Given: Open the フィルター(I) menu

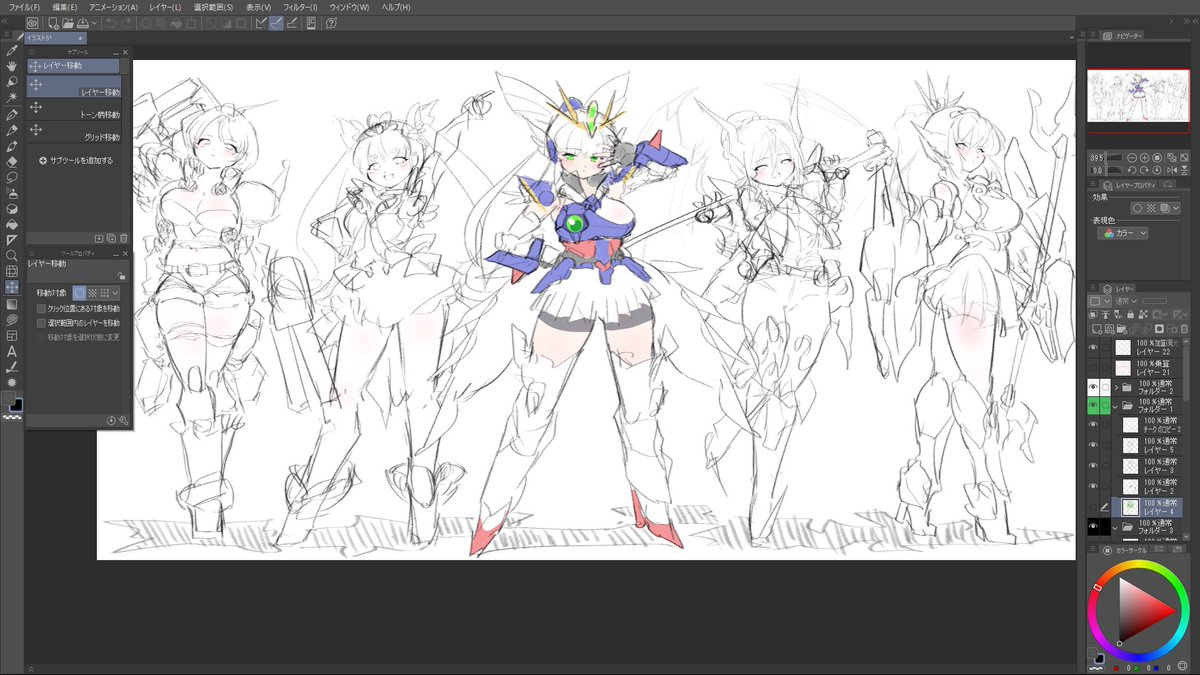Looking at the screenshot, I should (x=298, y=7).
